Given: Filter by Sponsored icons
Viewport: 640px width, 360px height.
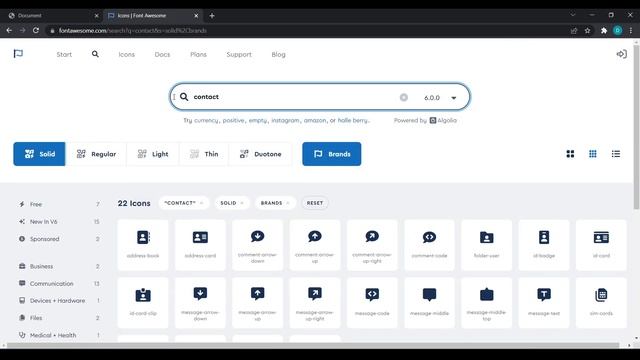Looking at the screenshot, I should pyautogui.click(x=59, y=239).
